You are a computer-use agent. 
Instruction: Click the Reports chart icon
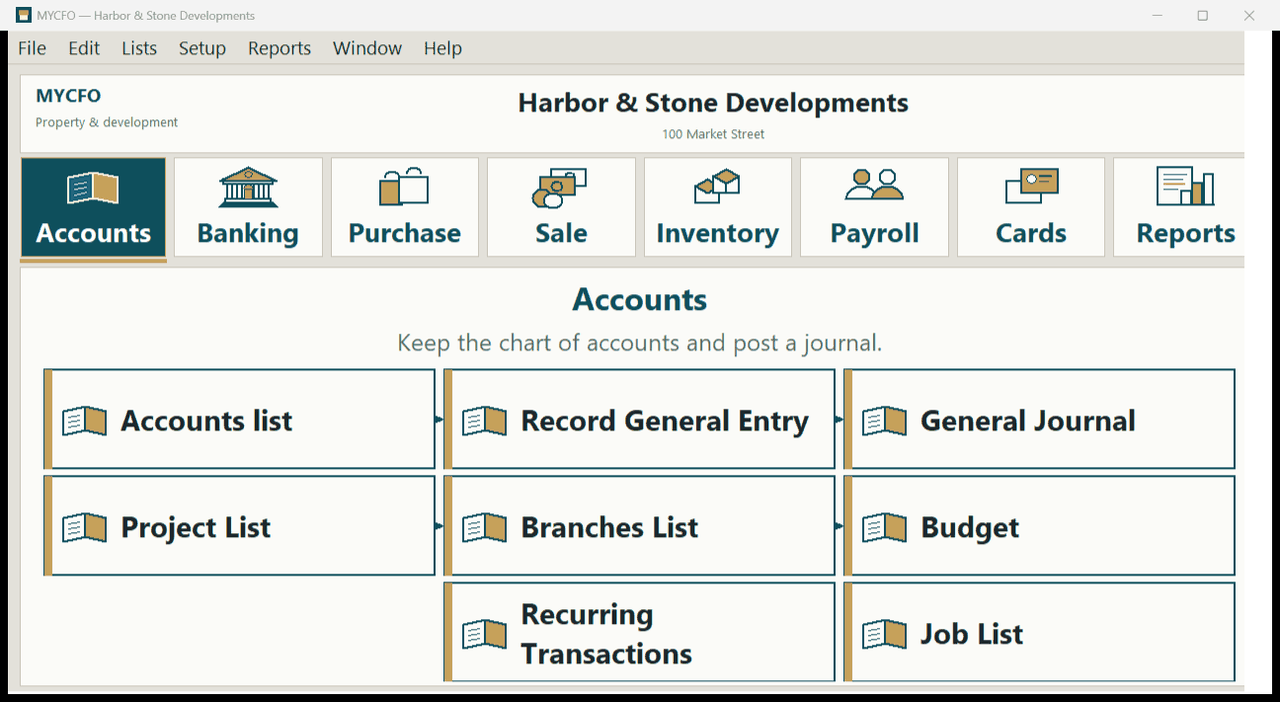click(x=1185, y=186)
